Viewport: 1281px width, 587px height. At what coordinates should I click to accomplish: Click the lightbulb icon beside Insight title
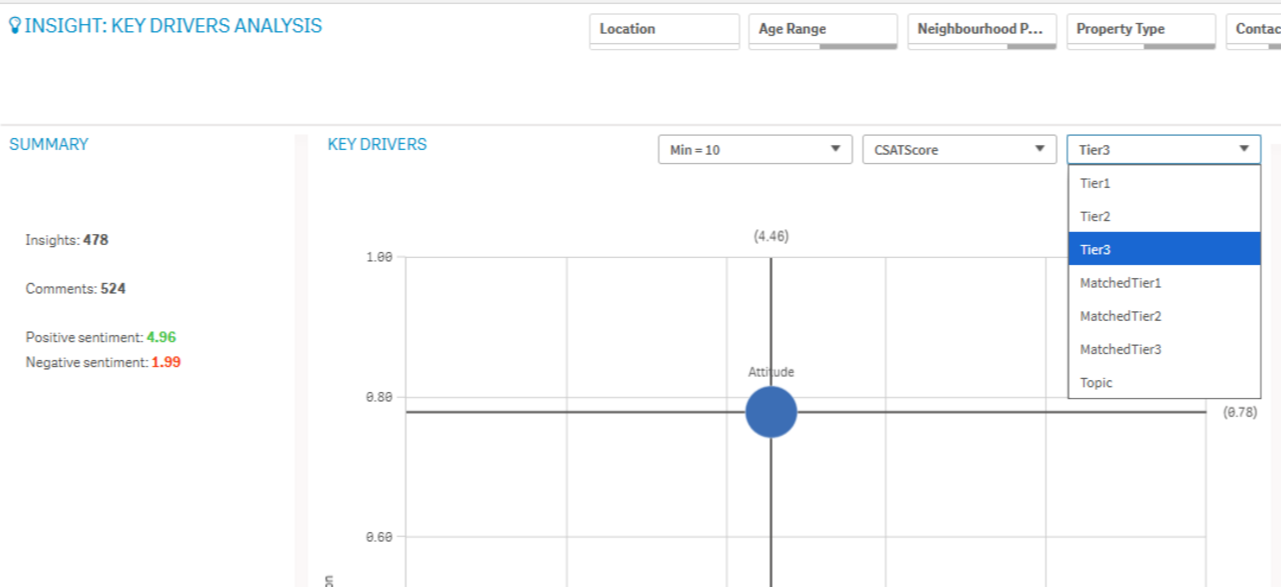(x=14, y=27)
